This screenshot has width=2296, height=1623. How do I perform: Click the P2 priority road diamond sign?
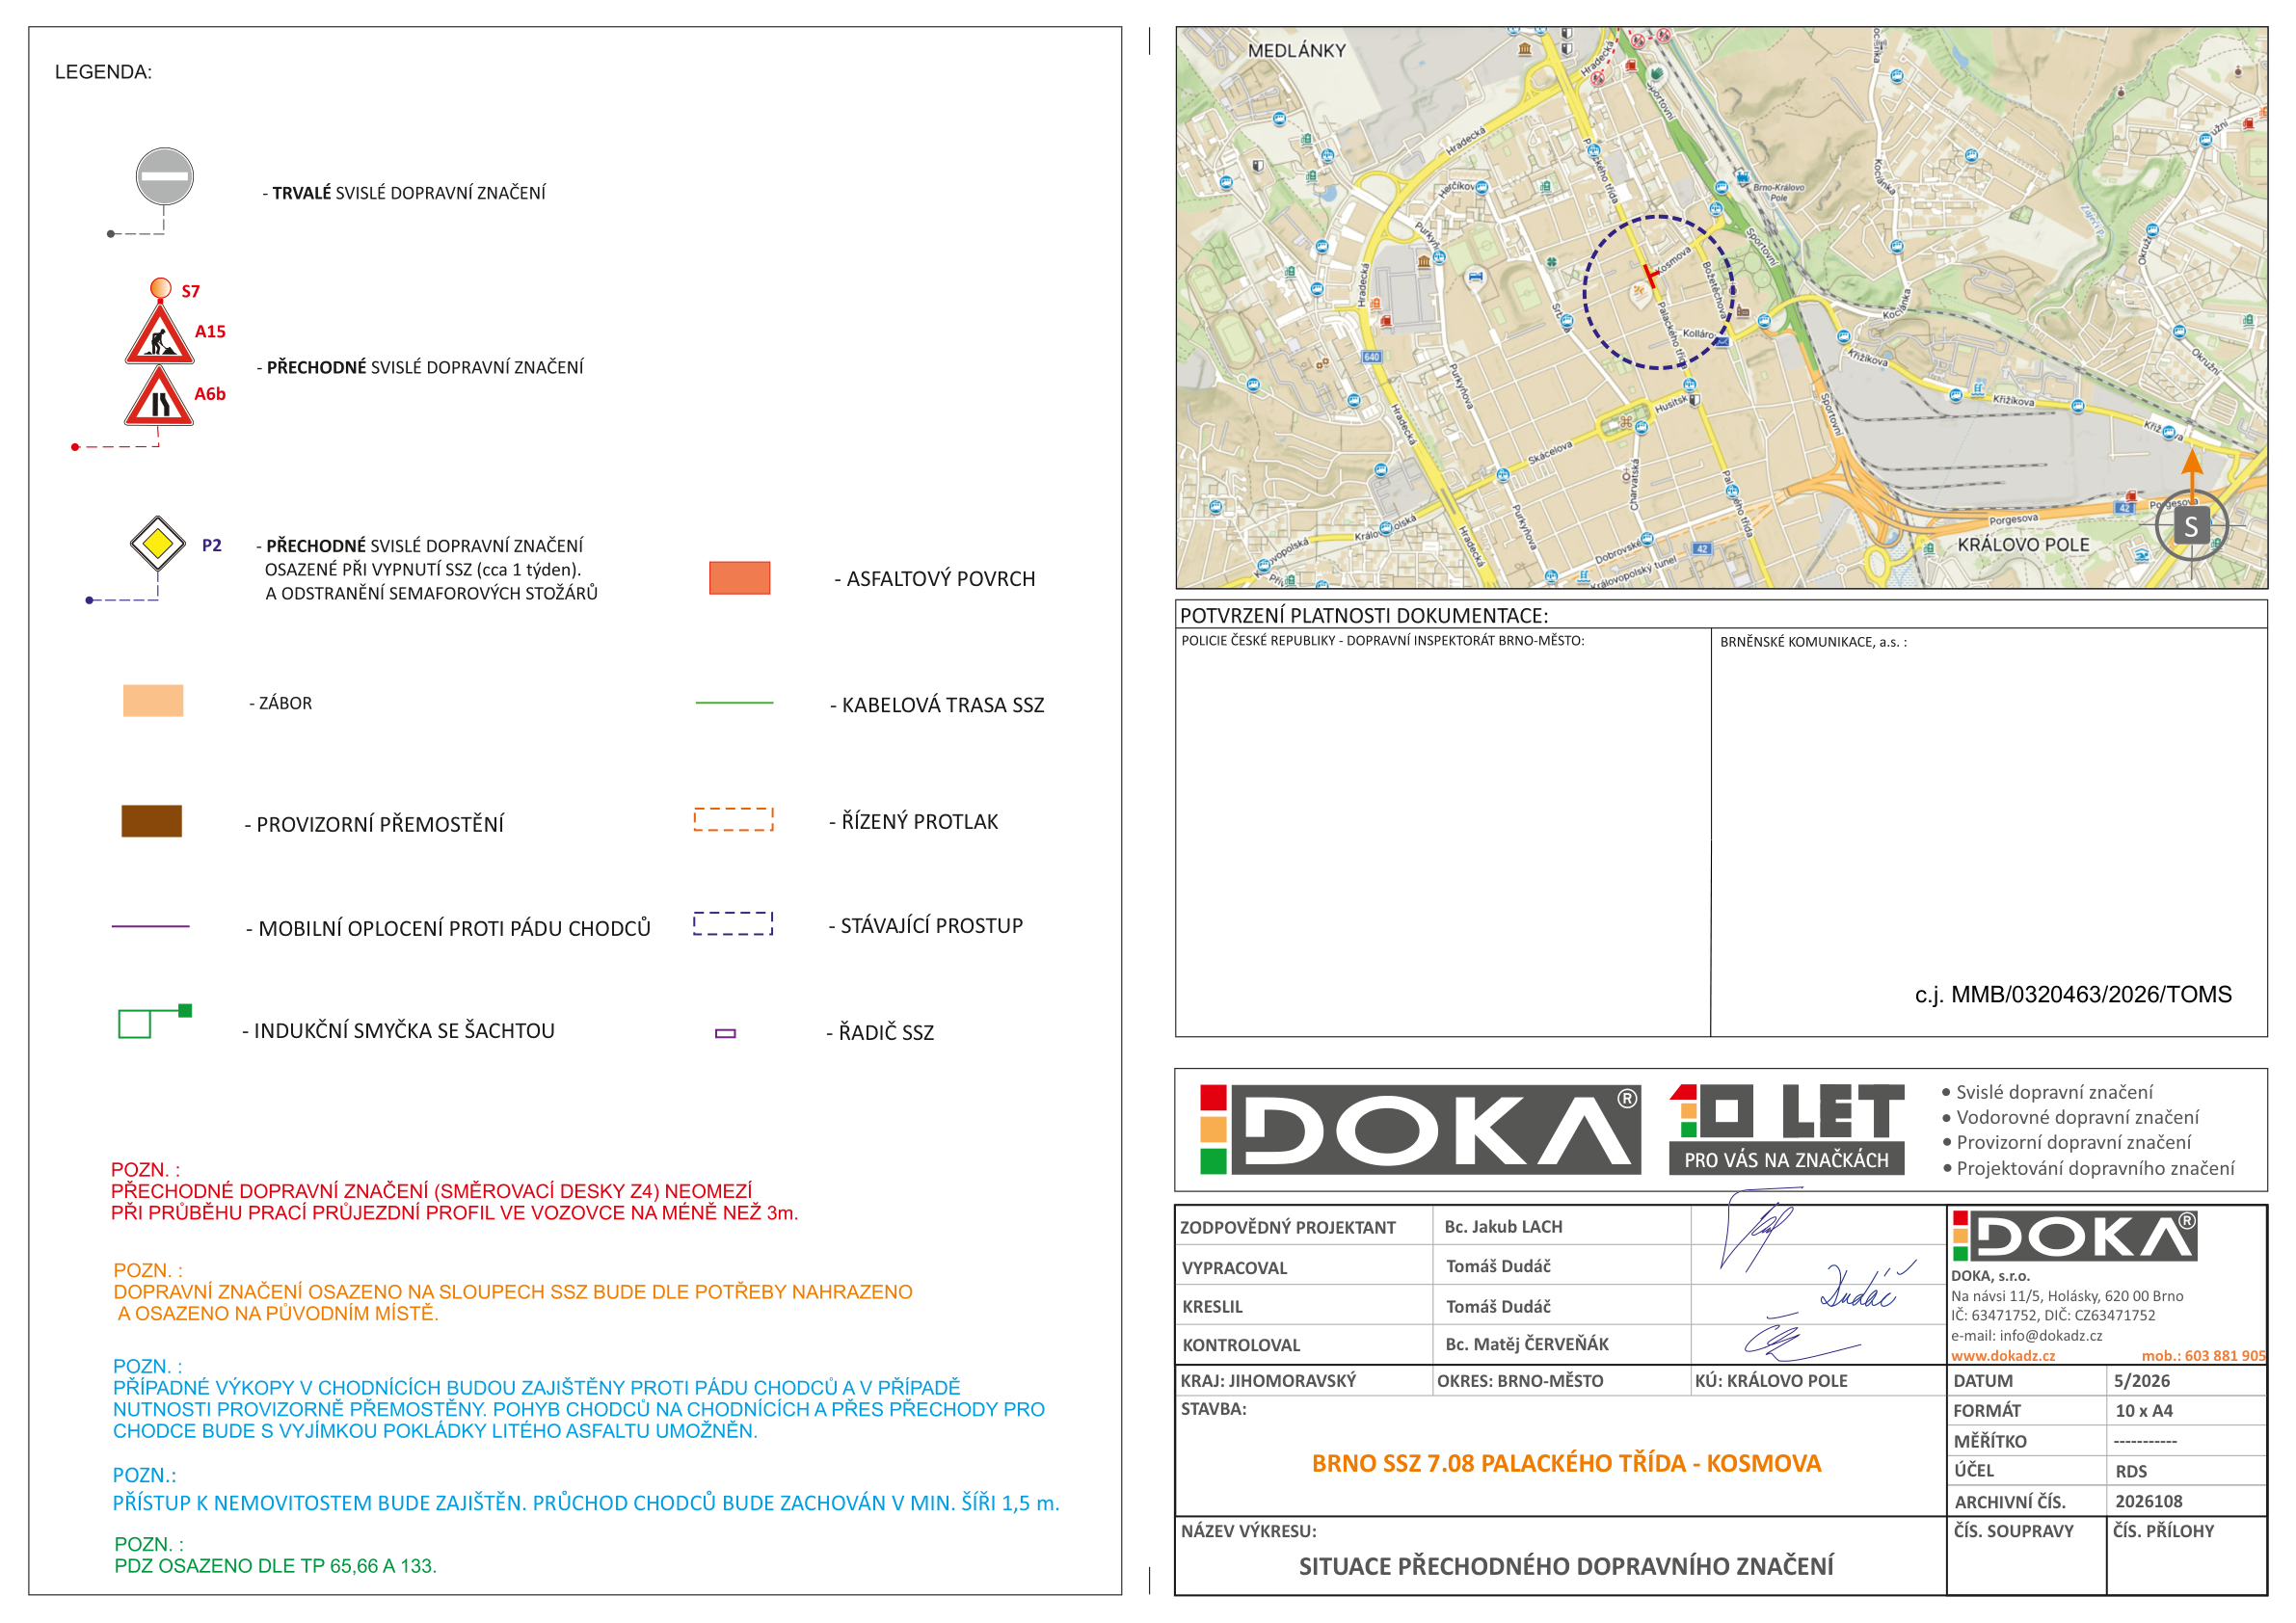pyautogui.click(x=158, y=544)
